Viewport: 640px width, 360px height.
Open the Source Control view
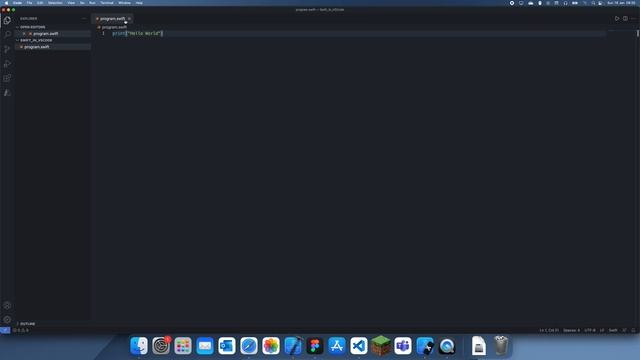[x=7, y=49]
